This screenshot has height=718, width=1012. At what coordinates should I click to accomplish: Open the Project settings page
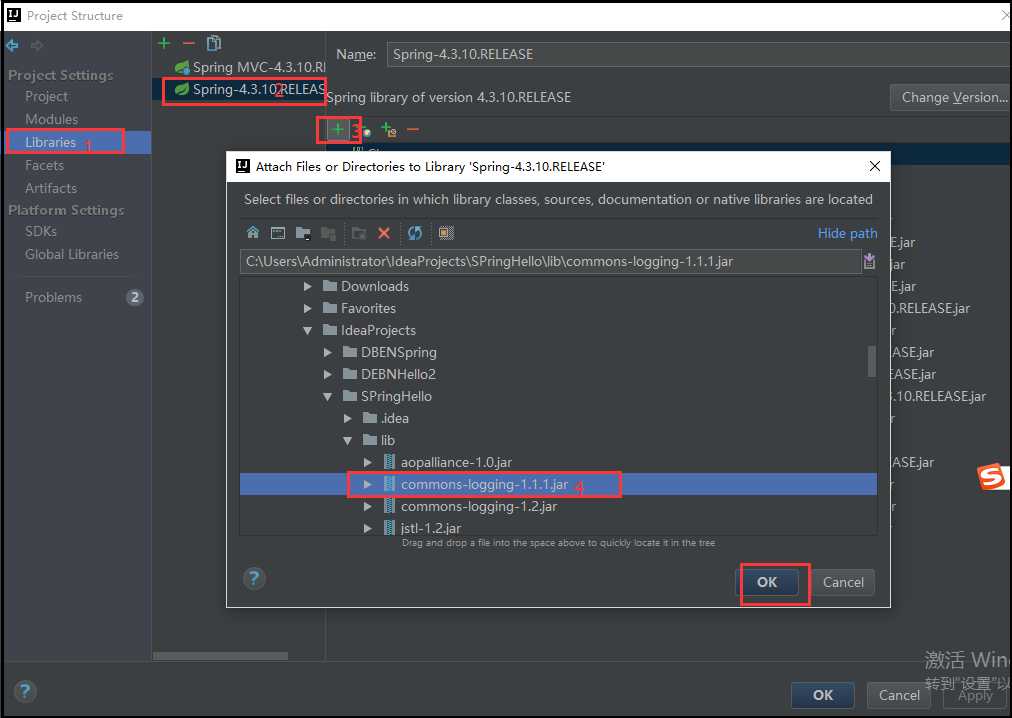click(46, 96)
